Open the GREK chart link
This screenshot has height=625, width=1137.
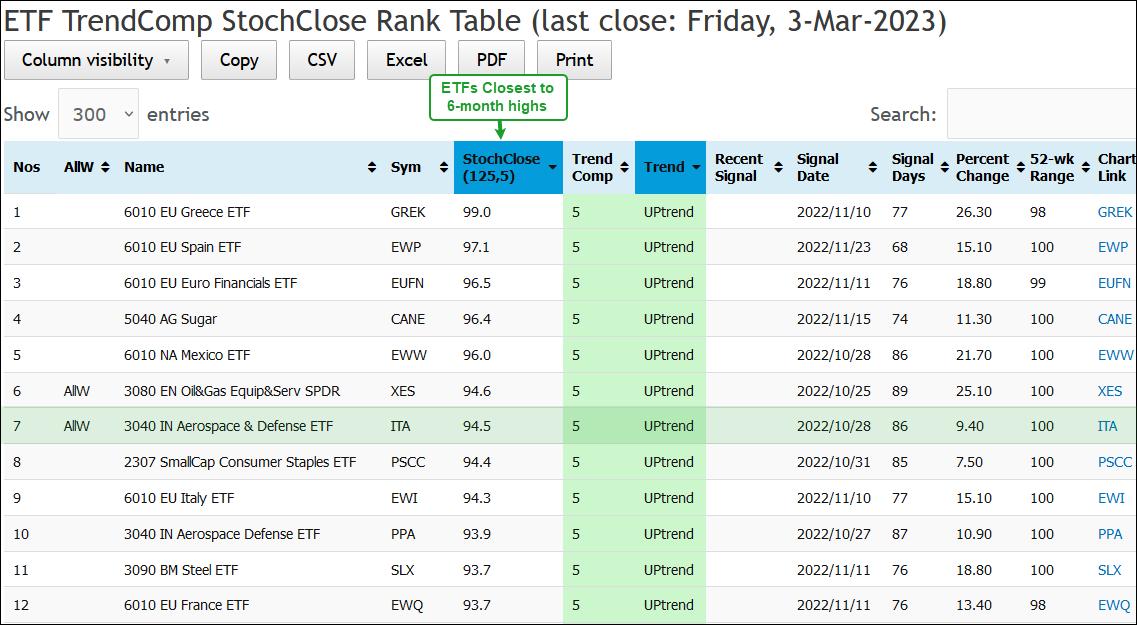1114,212
